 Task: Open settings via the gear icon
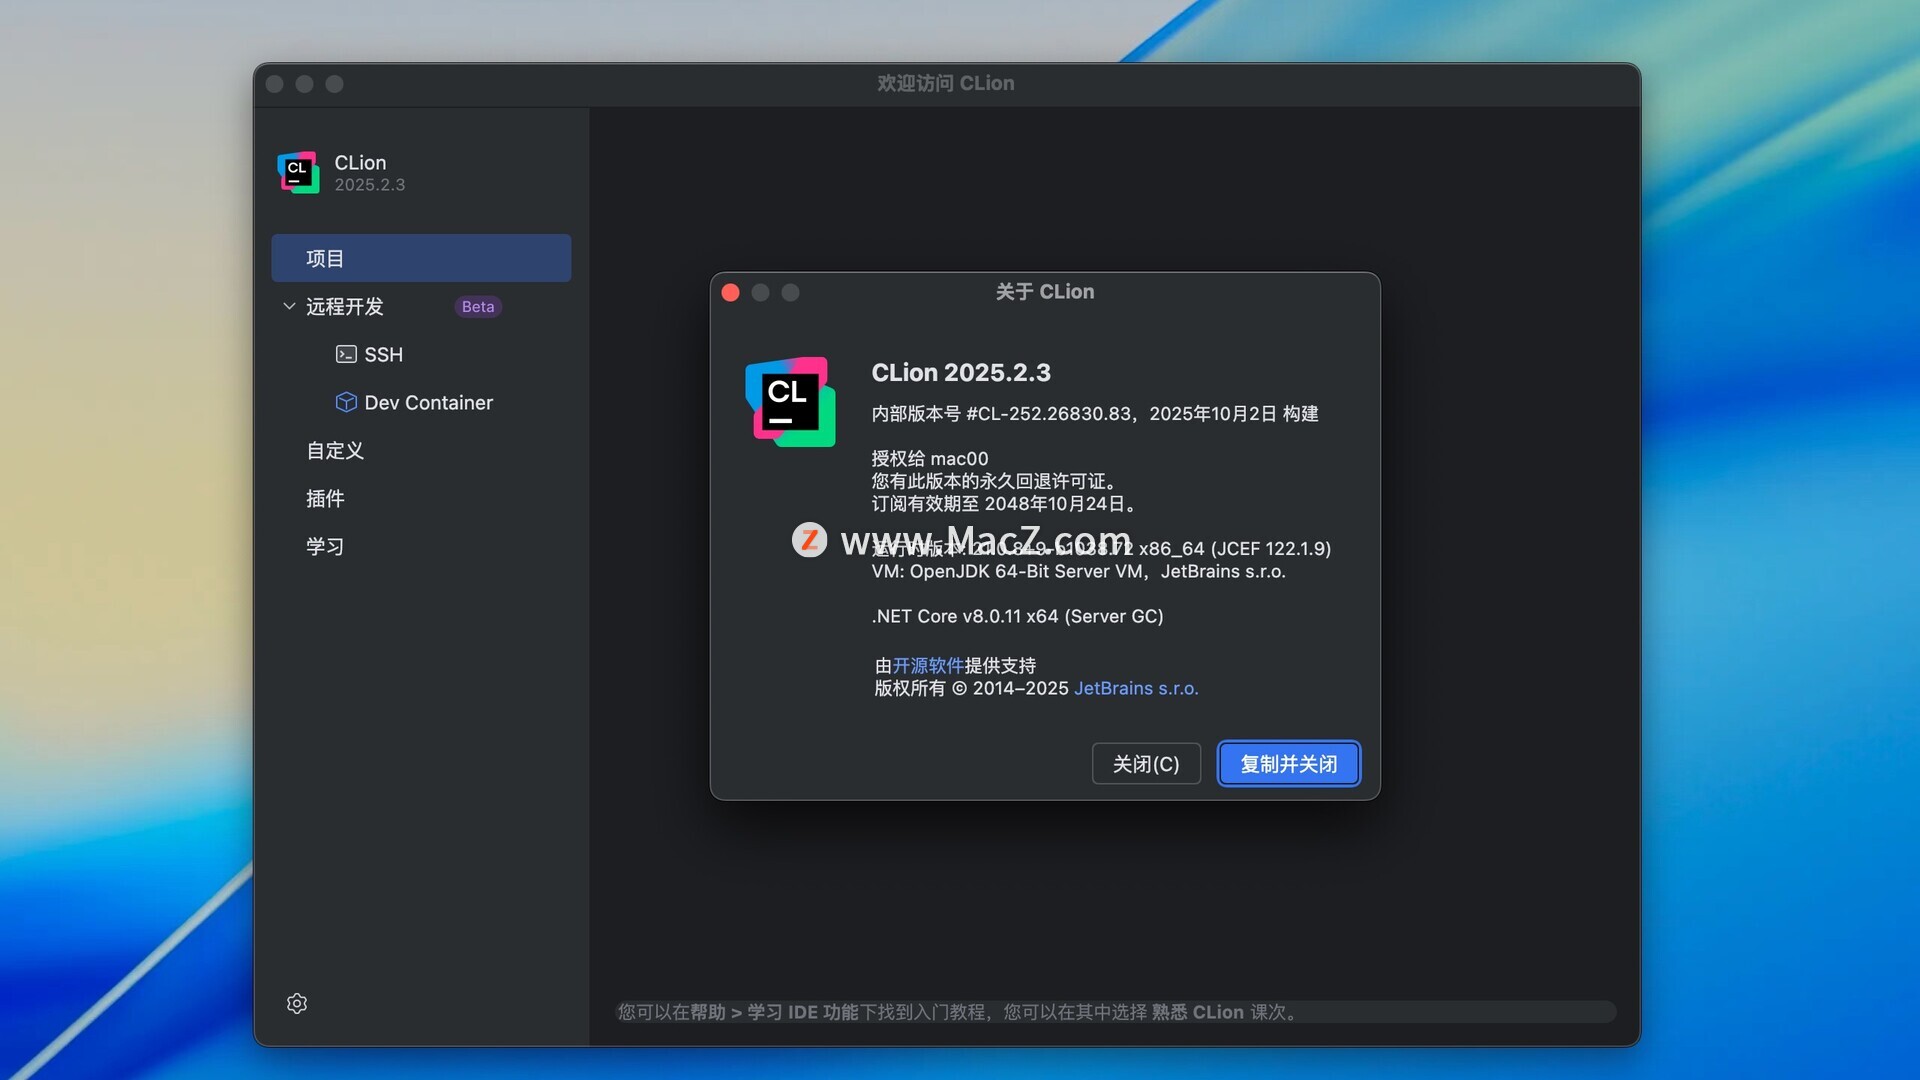[x=297, y=1003]
